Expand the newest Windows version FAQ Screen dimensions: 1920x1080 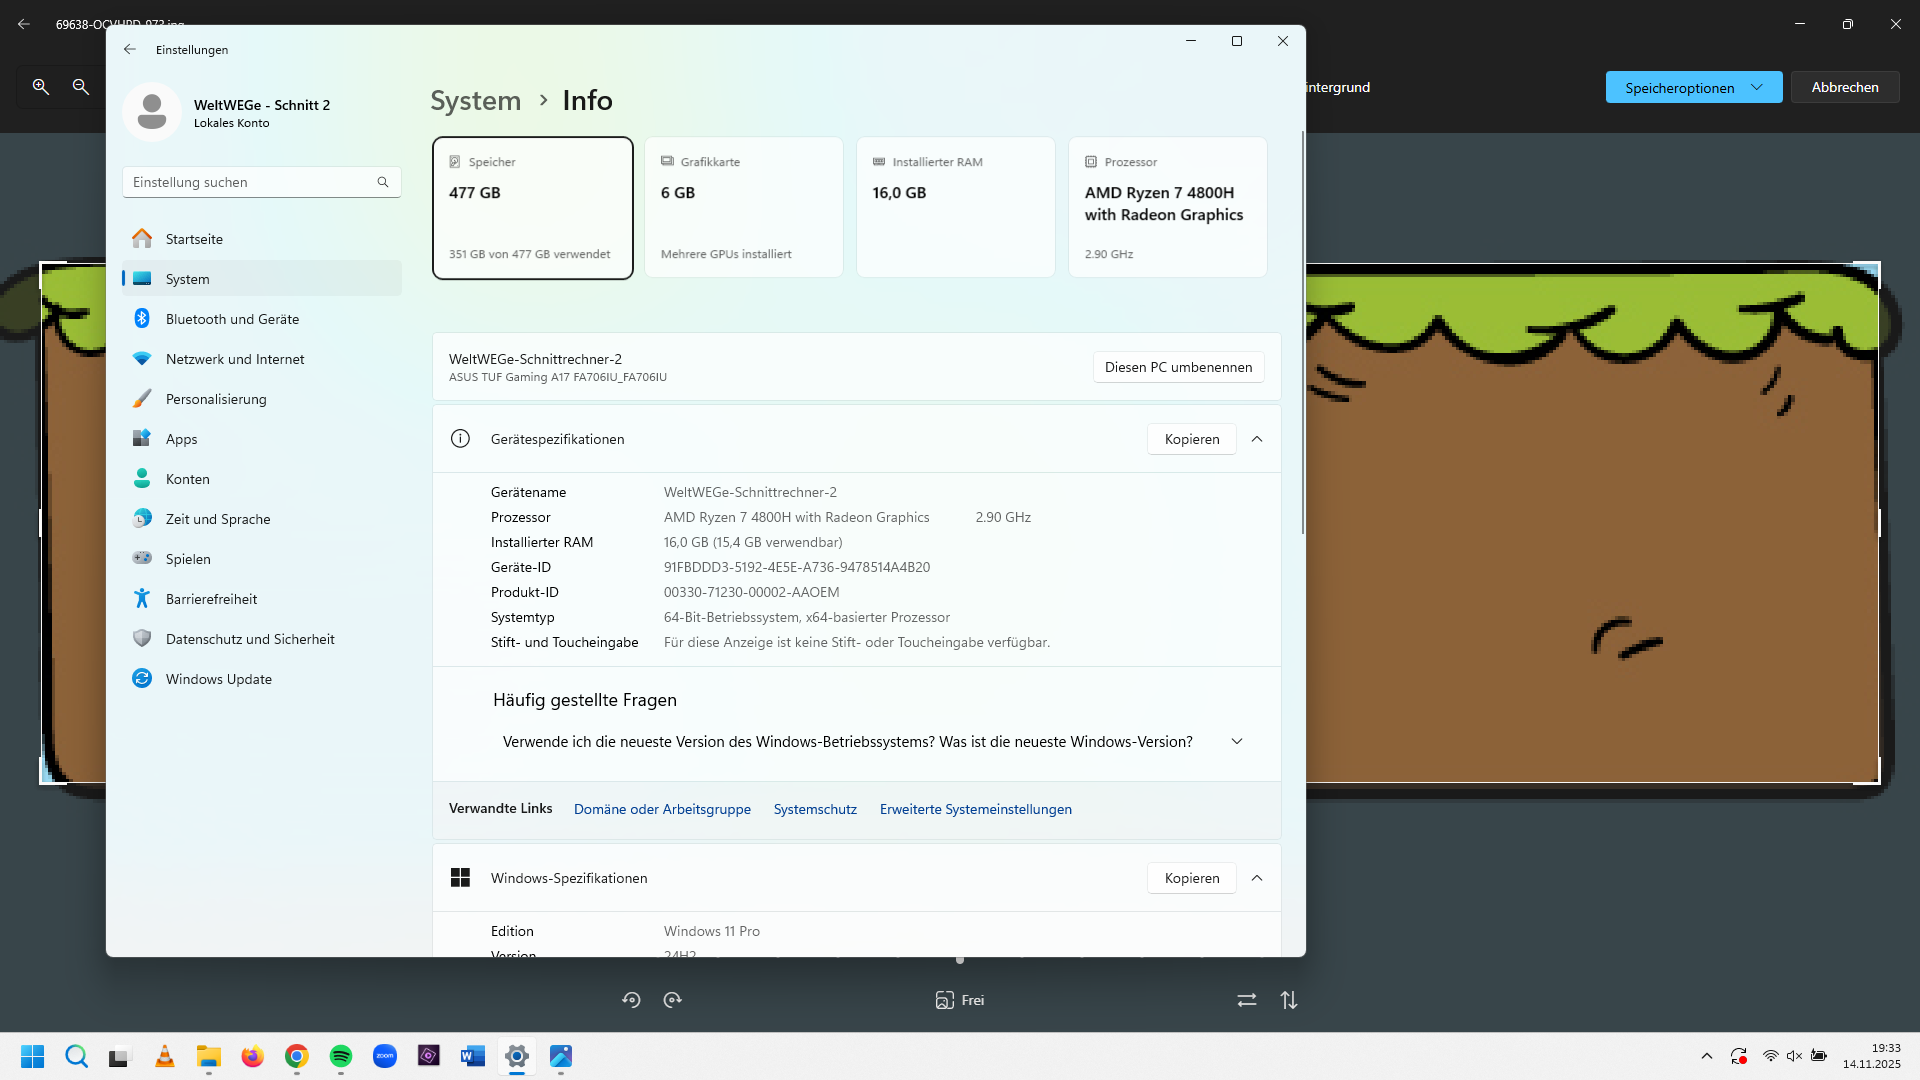pyautogui.click(x=1237, y=742)
